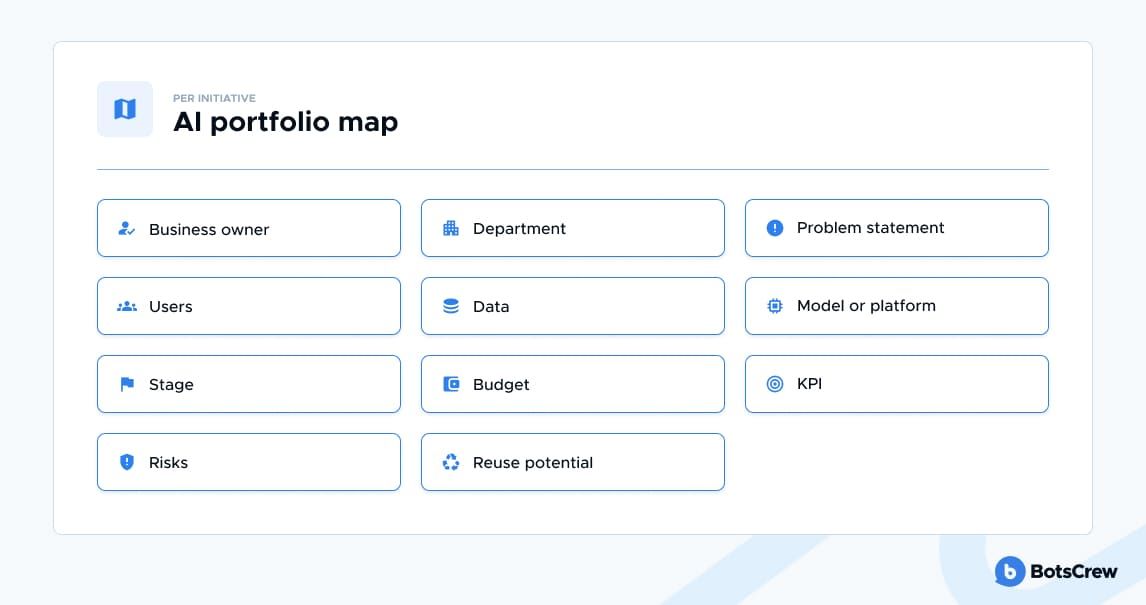This screenshot has height=605, width=1146.
Task: Click the AI portfolio map heading
Action: point(286,122)
